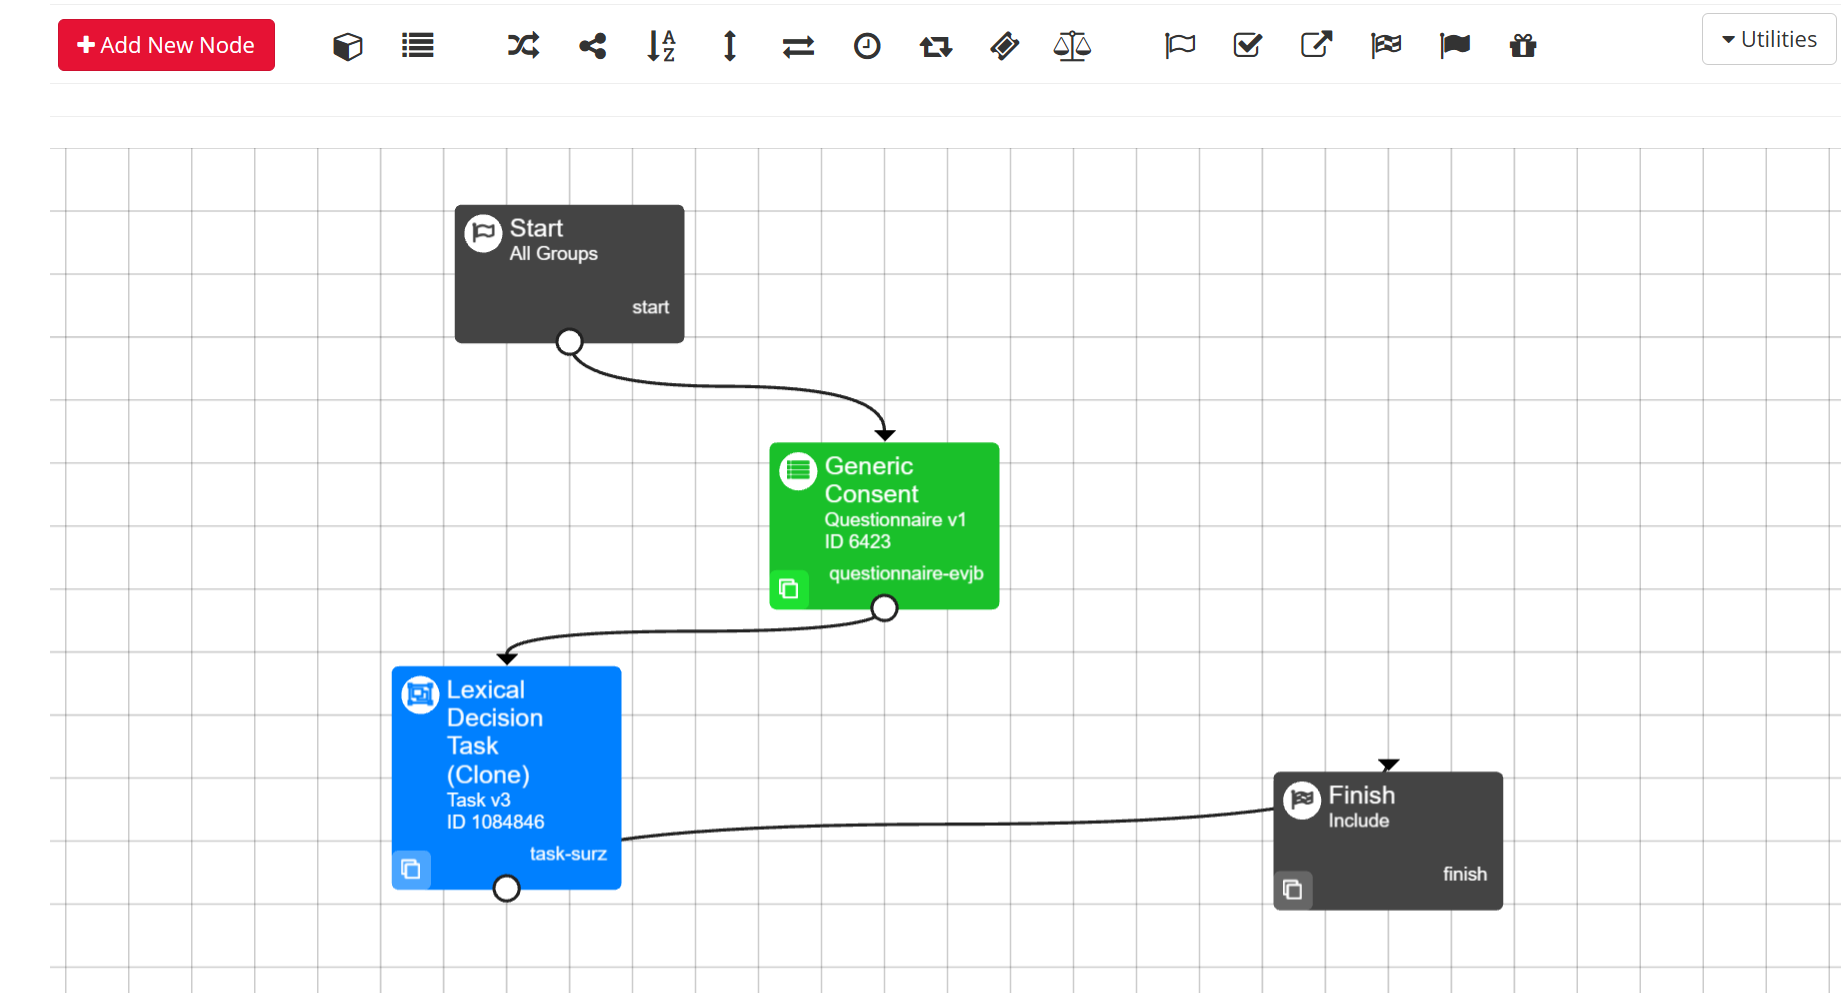
Task: Select the balance scale Counterbalance icon
Action: coord(1072,46)
